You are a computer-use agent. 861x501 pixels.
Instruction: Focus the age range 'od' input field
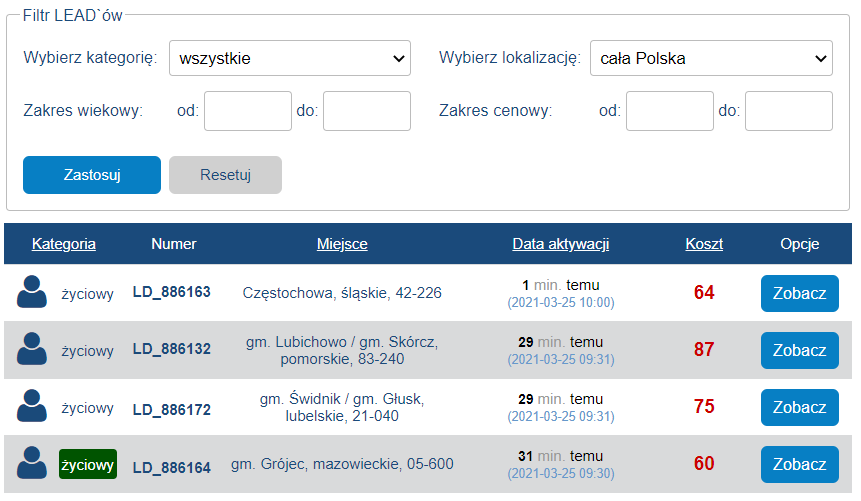point(248,111)
